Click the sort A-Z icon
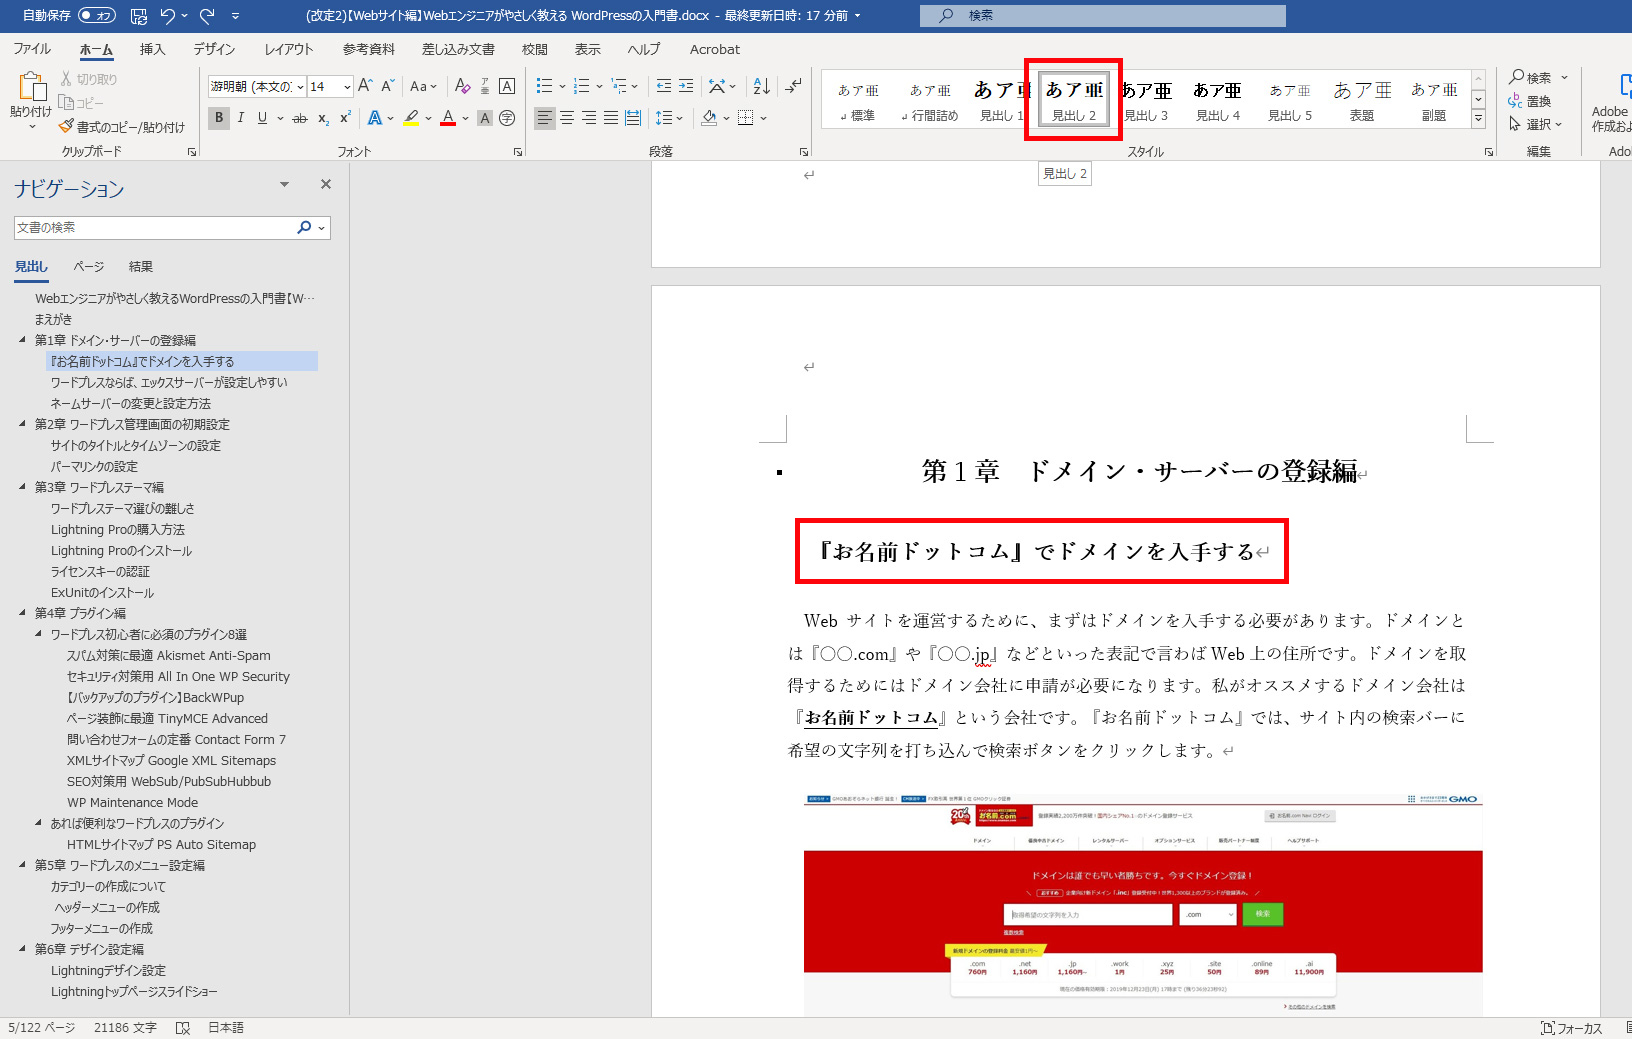The height and width of the screenshot is (1039, 1632). tap(762, 86)
